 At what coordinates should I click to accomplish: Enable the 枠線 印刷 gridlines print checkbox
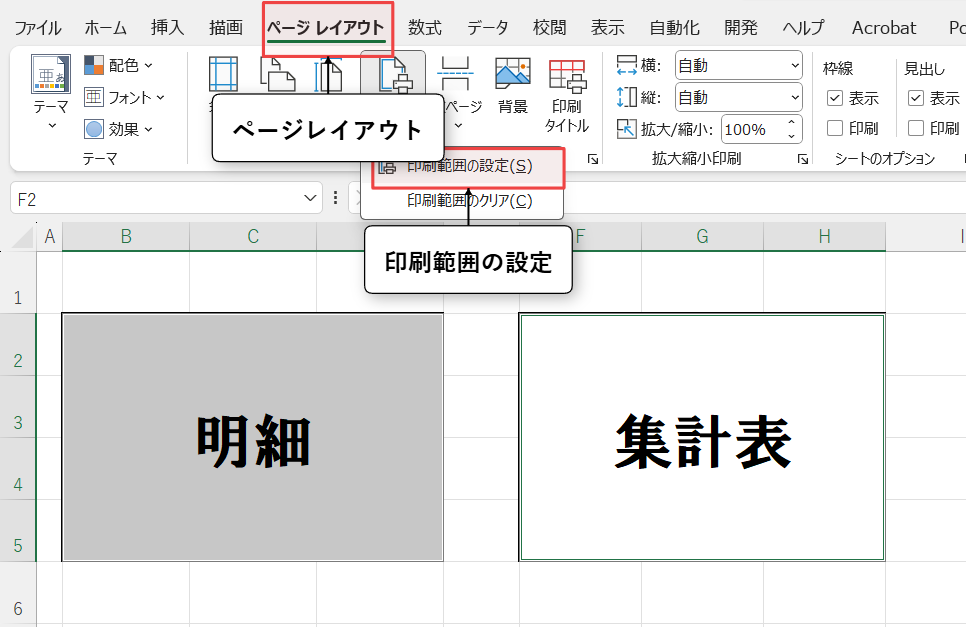(835, 128)
